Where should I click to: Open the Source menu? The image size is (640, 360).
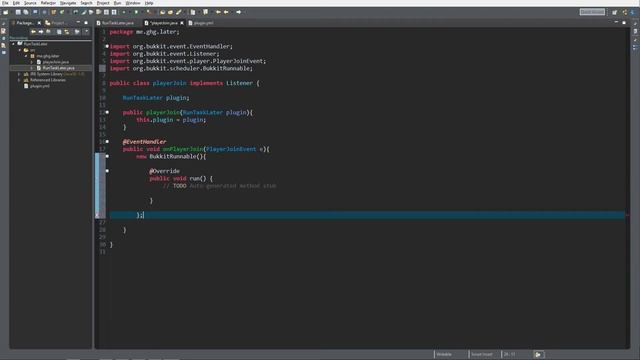(x=30, y=3)
